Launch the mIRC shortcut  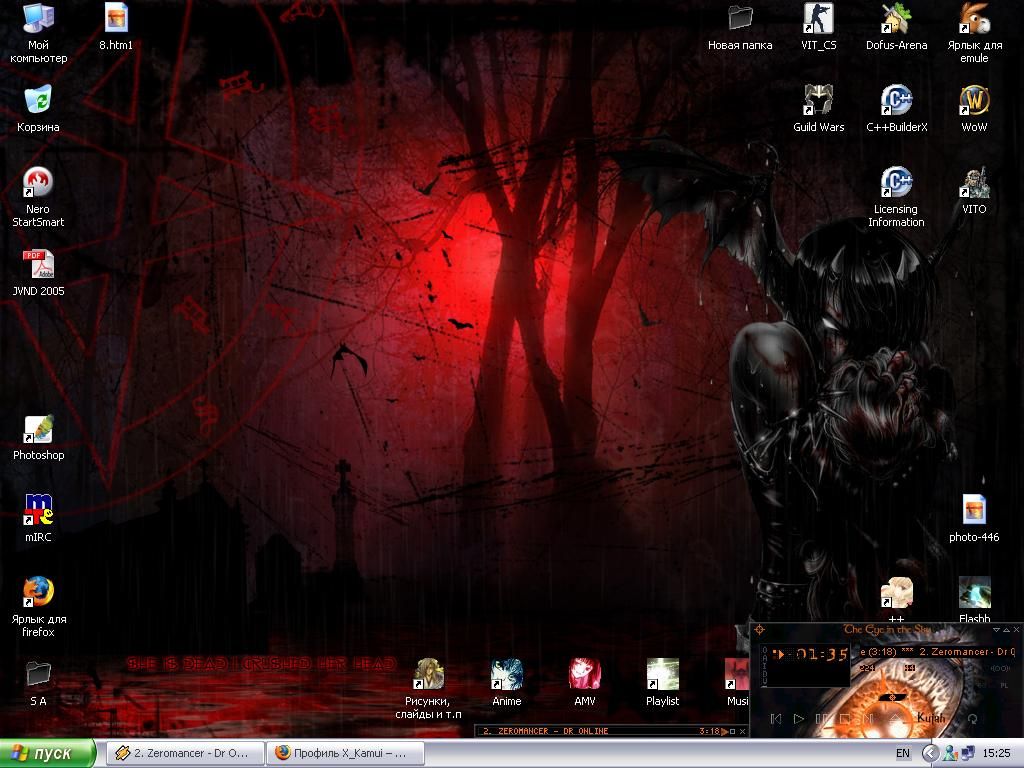pos(38,519)
